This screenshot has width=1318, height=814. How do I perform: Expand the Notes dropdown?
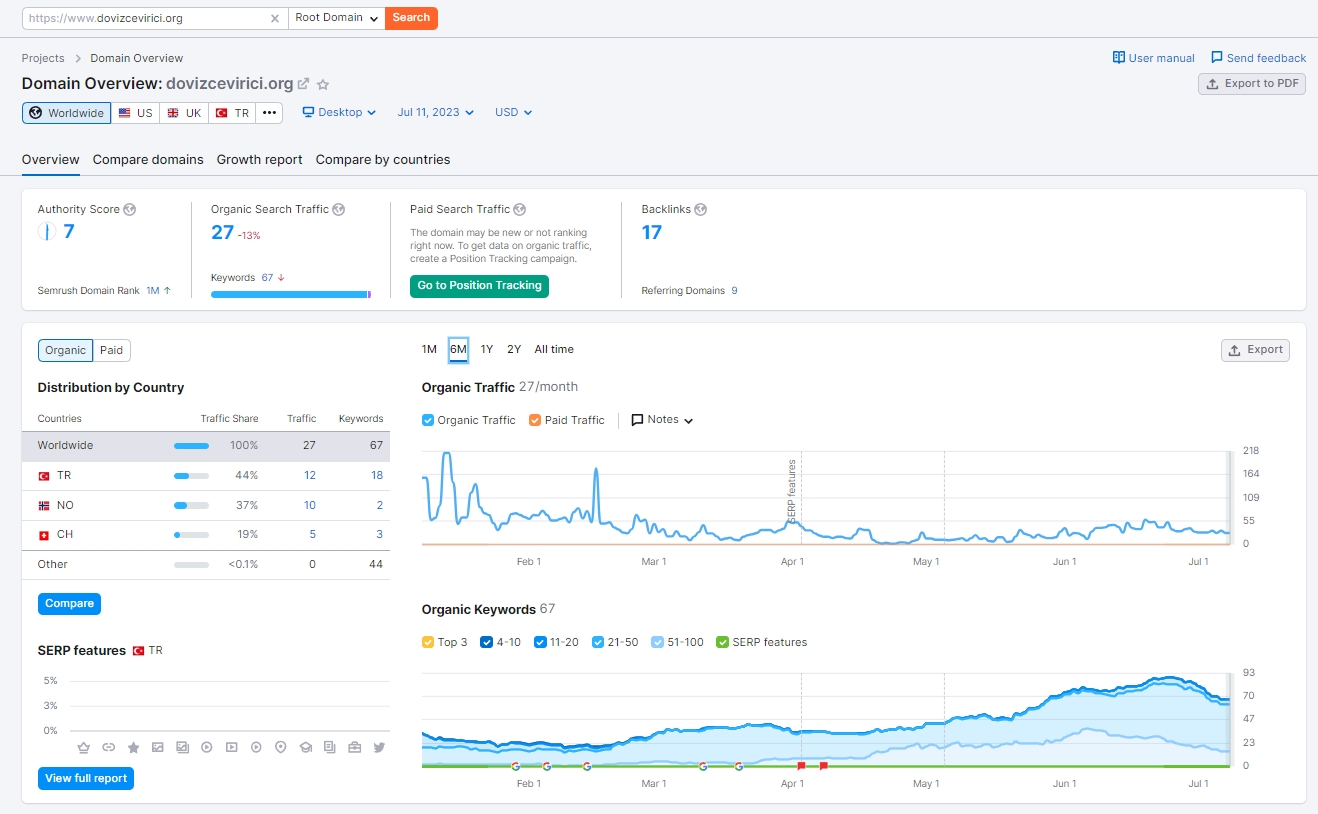coord(662,420)
